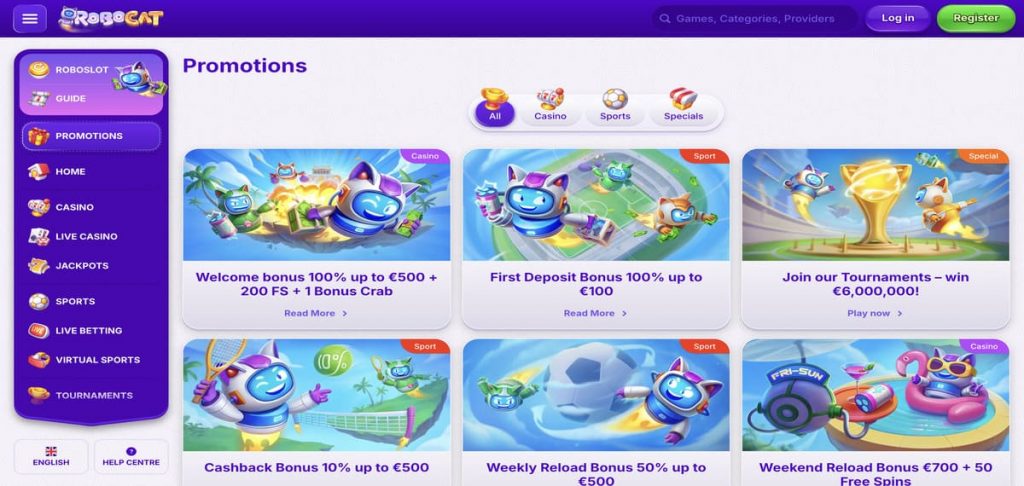1024x486 pixels.
Task: Open the Help Centre question icon
Action: 131,451
